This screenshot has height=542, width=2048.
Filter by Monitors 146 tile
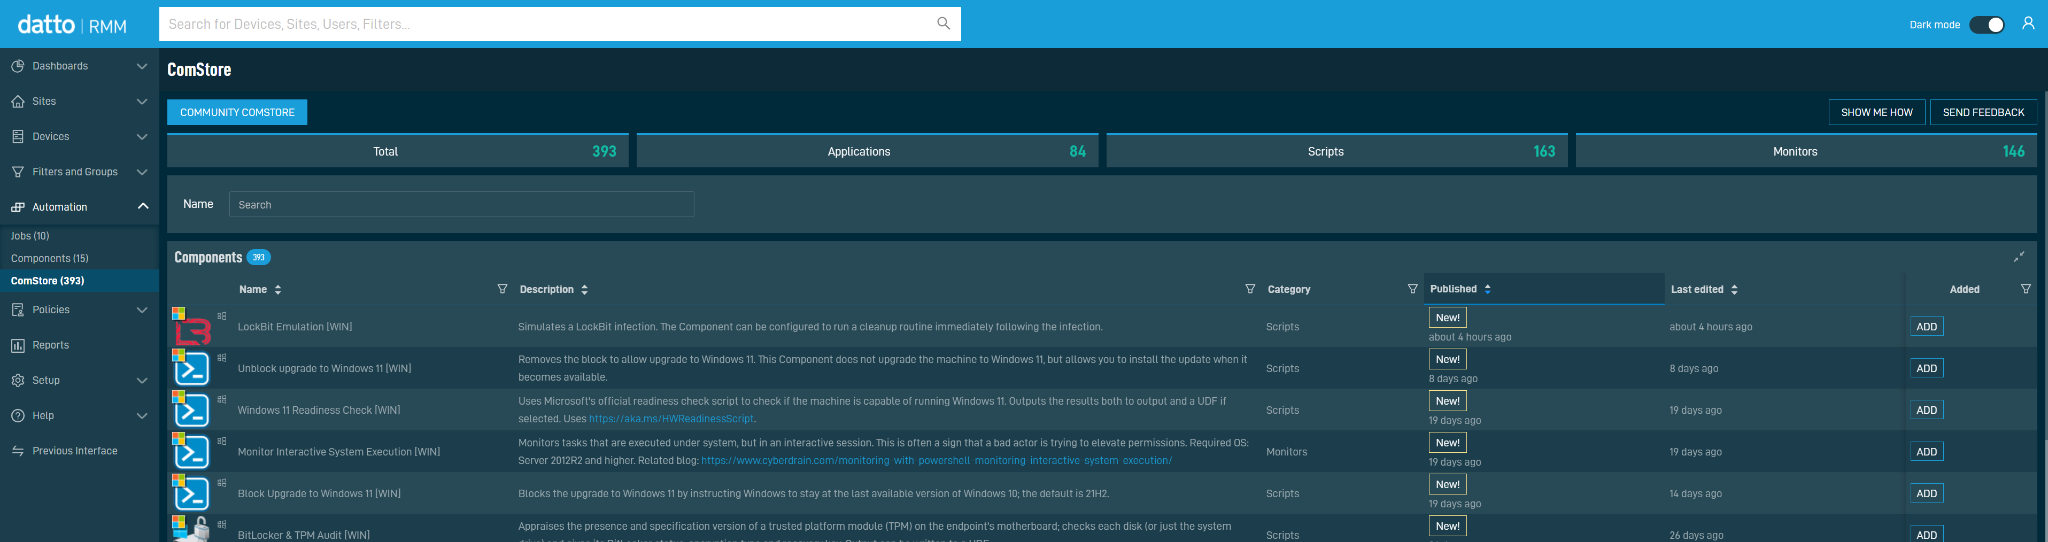[1806, 151]
